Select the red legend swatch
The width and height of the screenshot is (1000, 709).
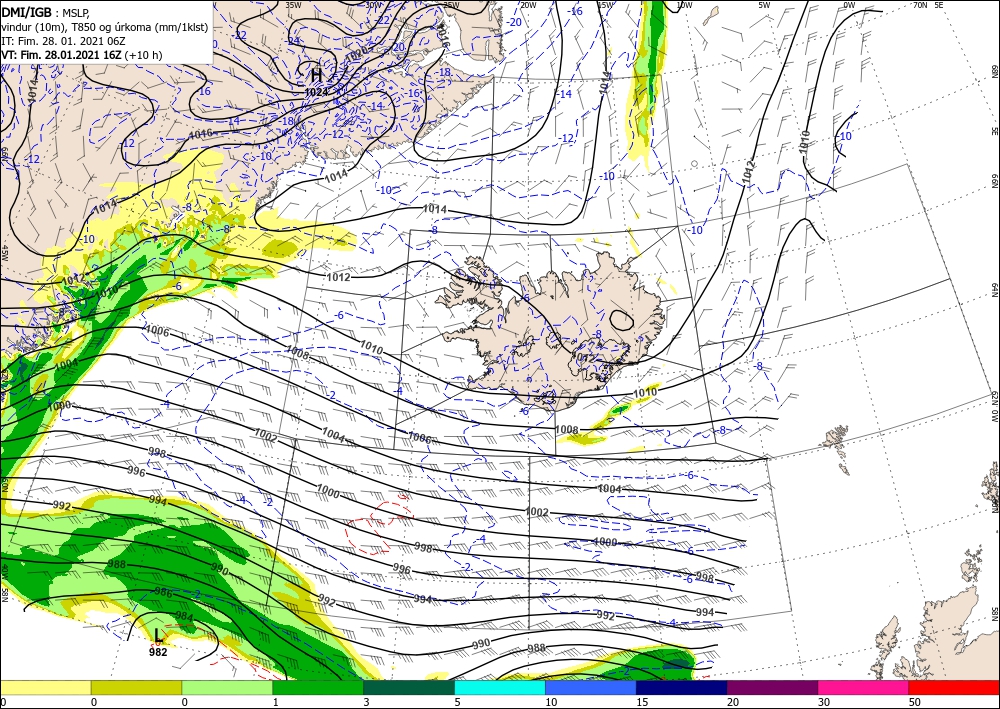[954, 687]
